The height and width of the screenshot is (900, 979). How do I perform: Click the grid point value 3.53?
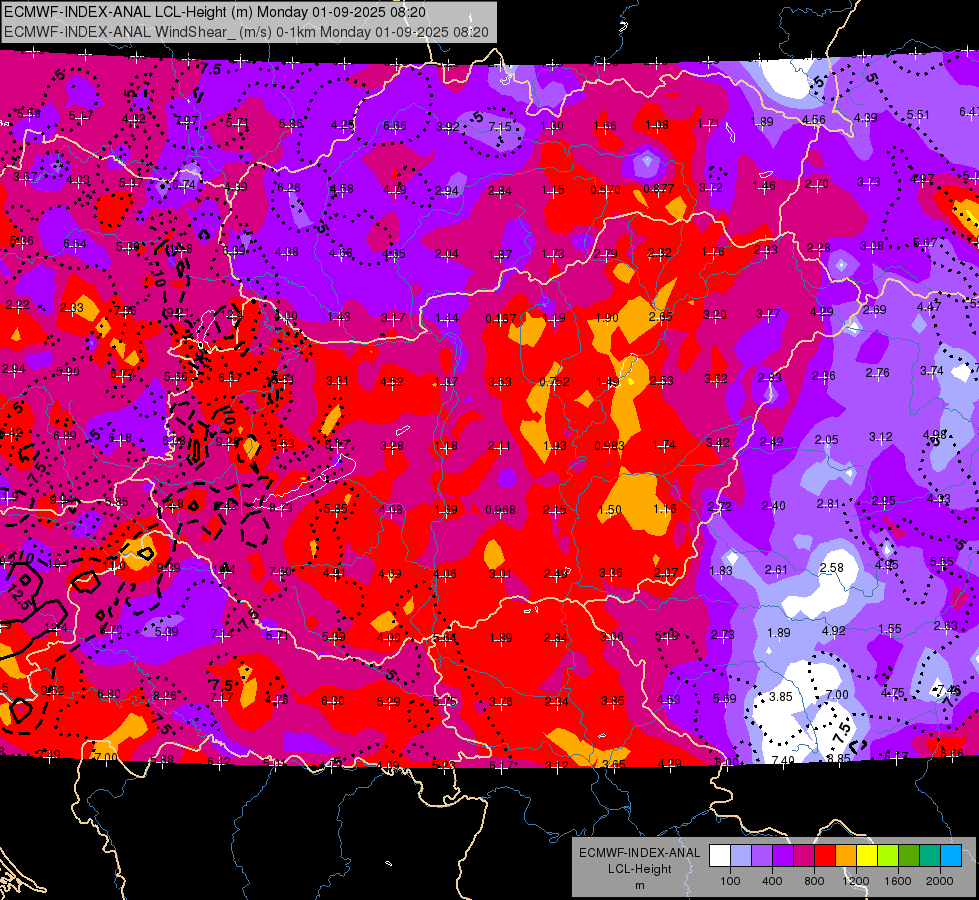coord(499,381)
